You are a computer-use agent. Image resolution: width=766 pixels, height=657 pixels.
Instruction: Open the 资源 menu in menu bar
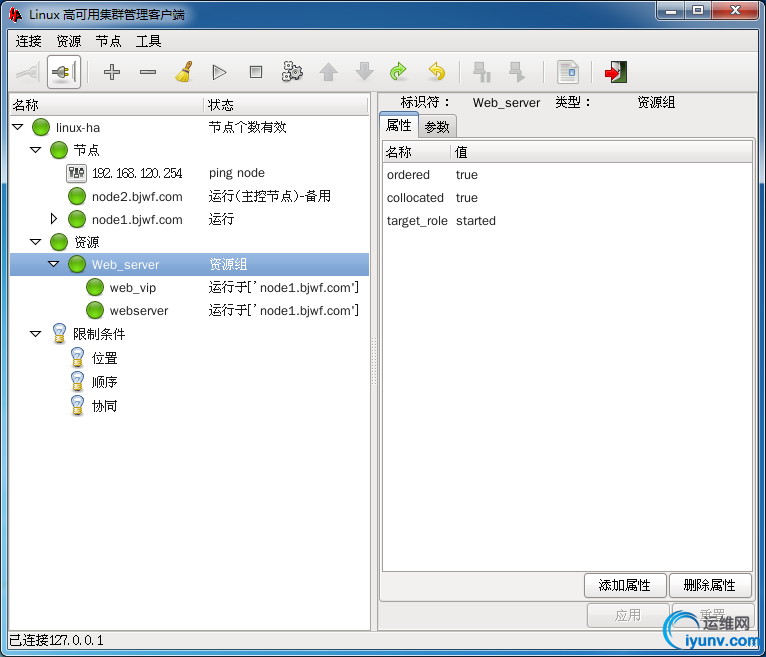point(68,42)
